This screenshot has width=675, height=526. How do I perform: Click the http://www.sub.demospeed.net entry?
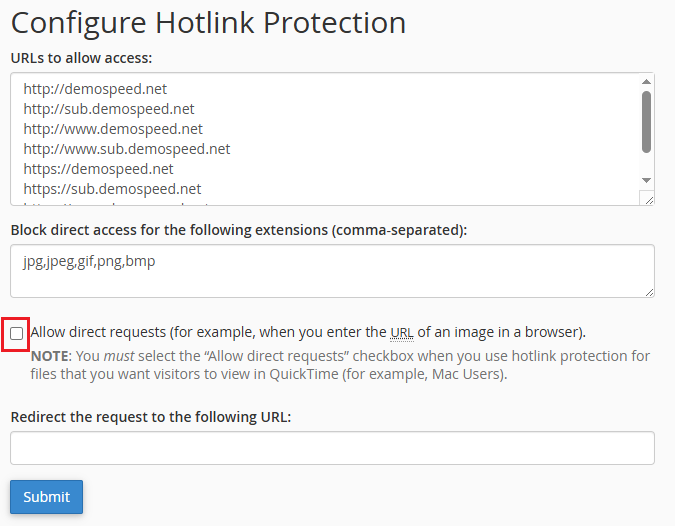(x=127, y=149)
